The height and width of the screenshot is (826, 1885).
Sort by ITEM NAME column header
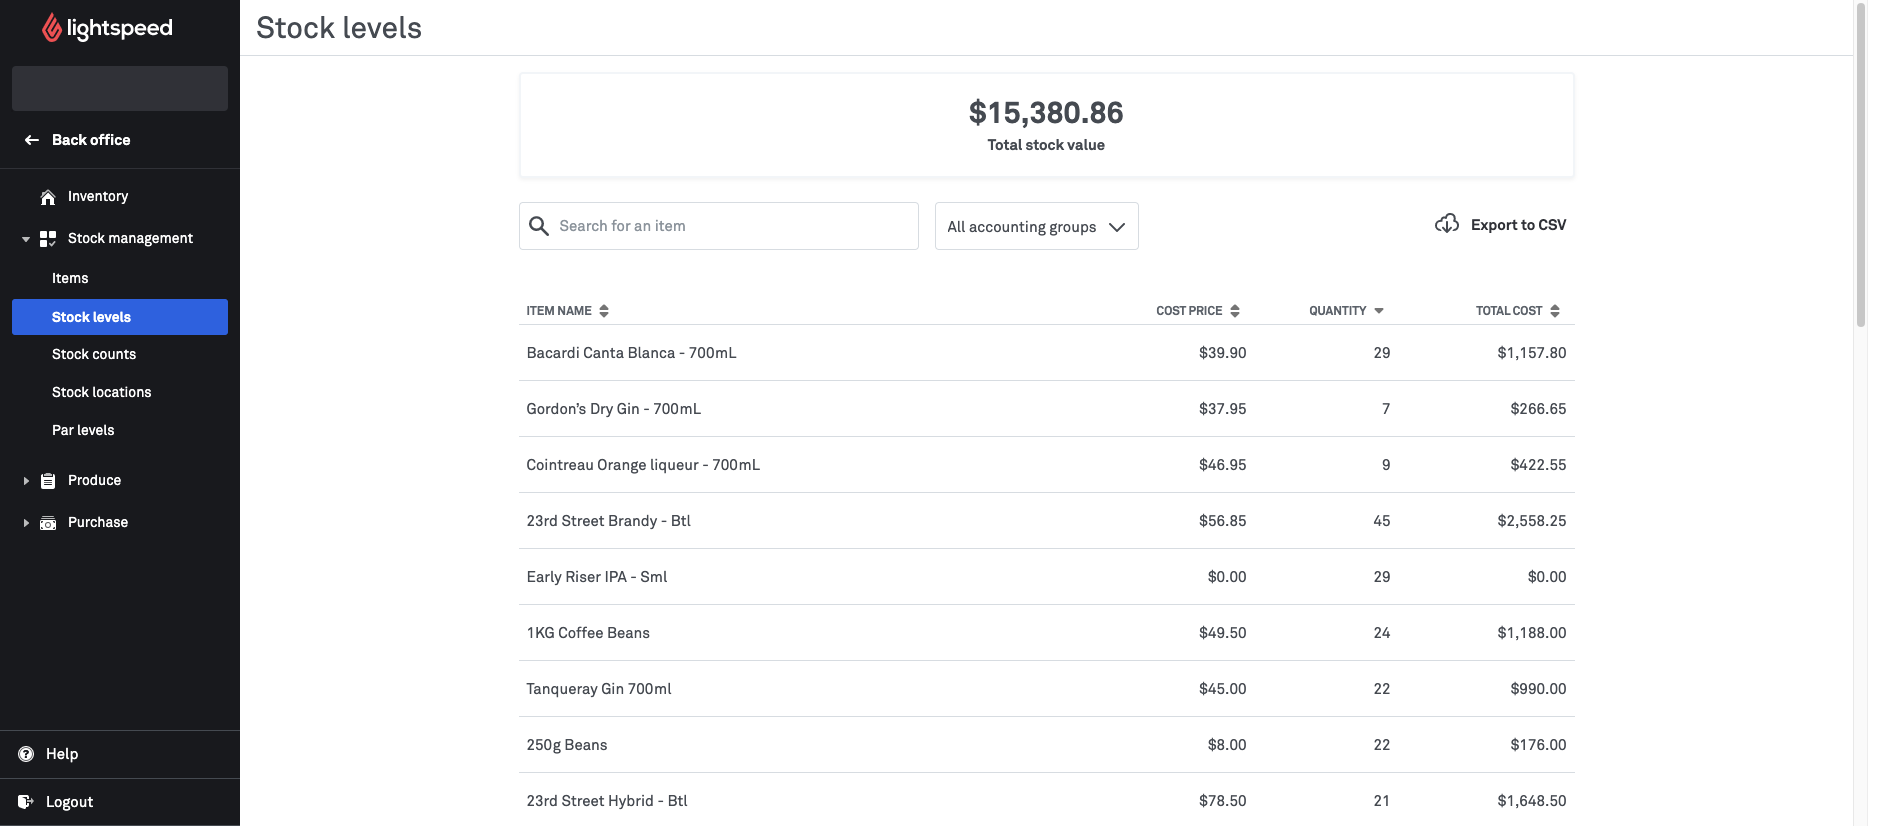point(559,311)
